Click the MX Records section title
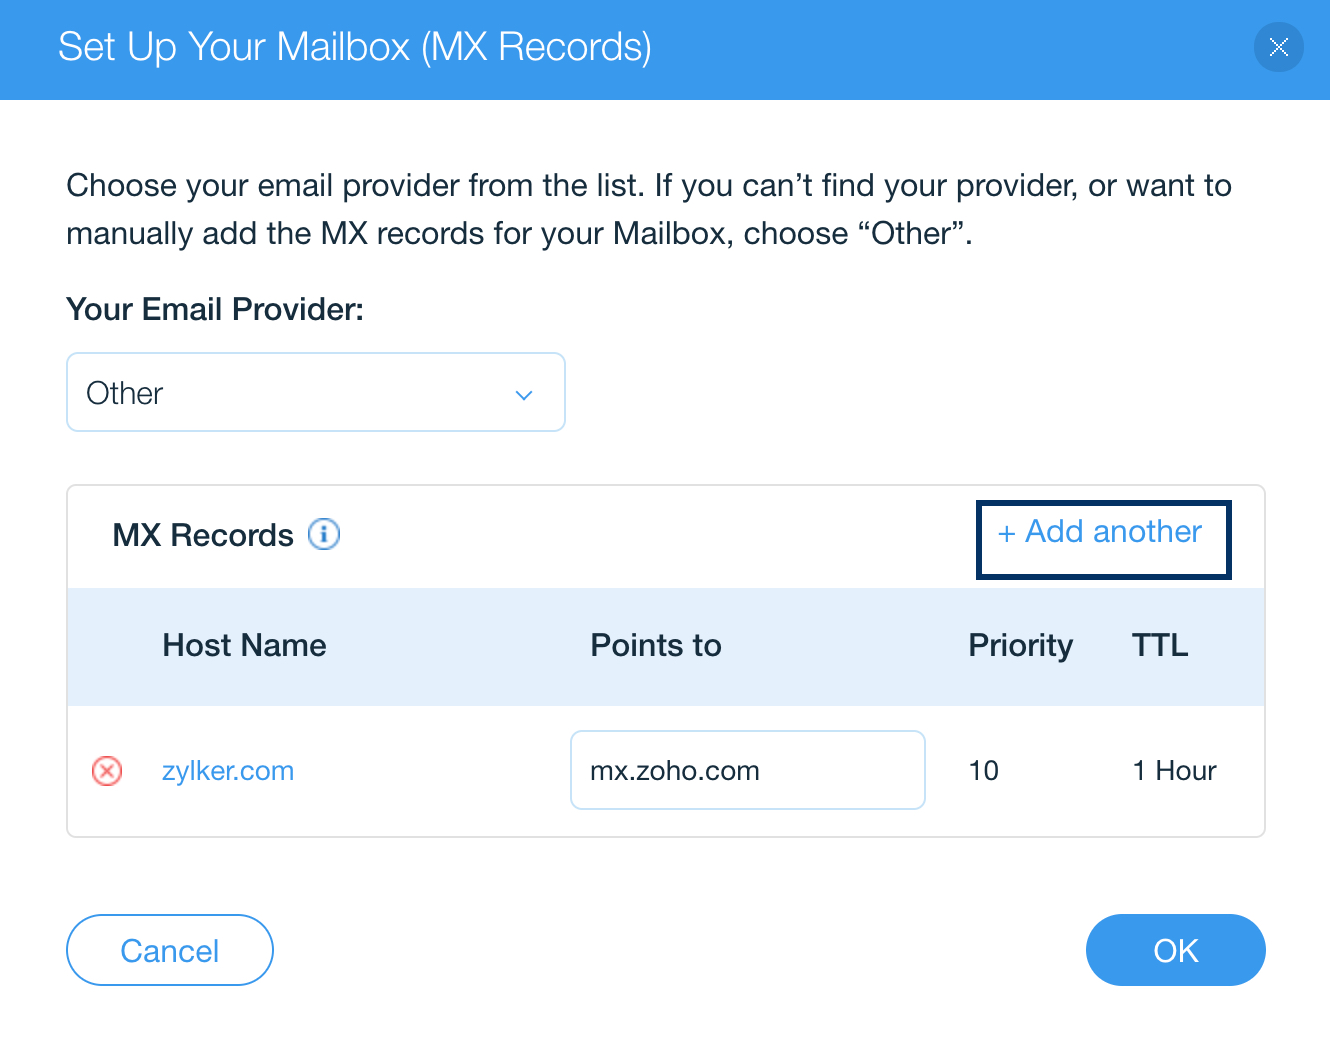Image resolution: width=1330 pixels, height=1052 pixels. pos(203,535)
